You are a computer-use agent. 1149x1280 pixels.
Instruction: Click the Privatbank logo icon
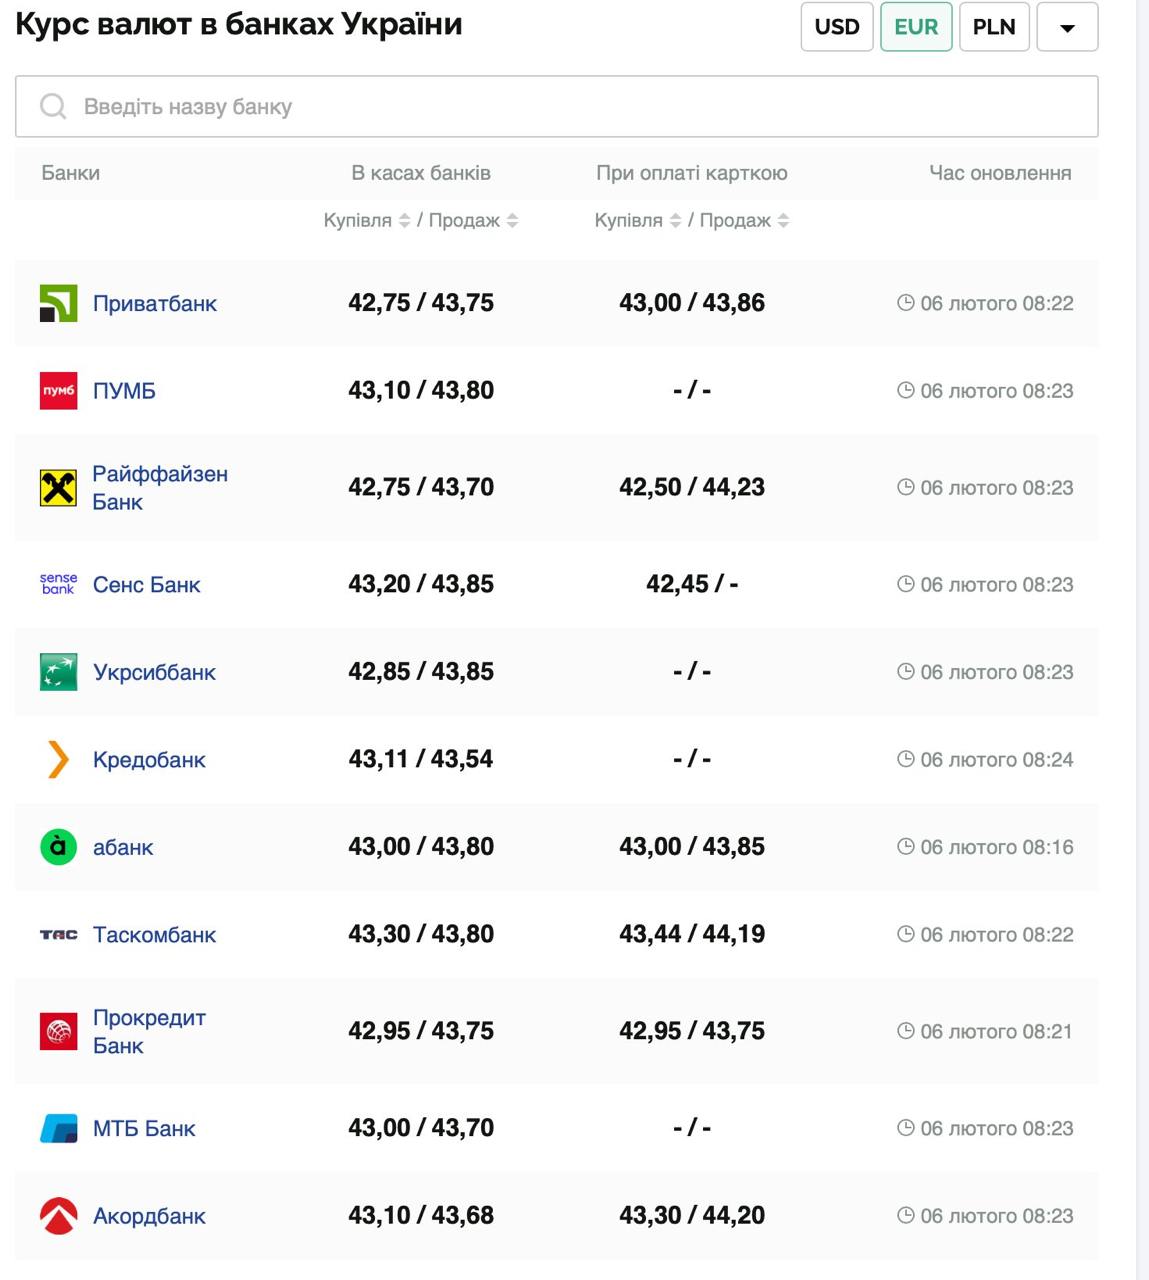coord(58,303)
